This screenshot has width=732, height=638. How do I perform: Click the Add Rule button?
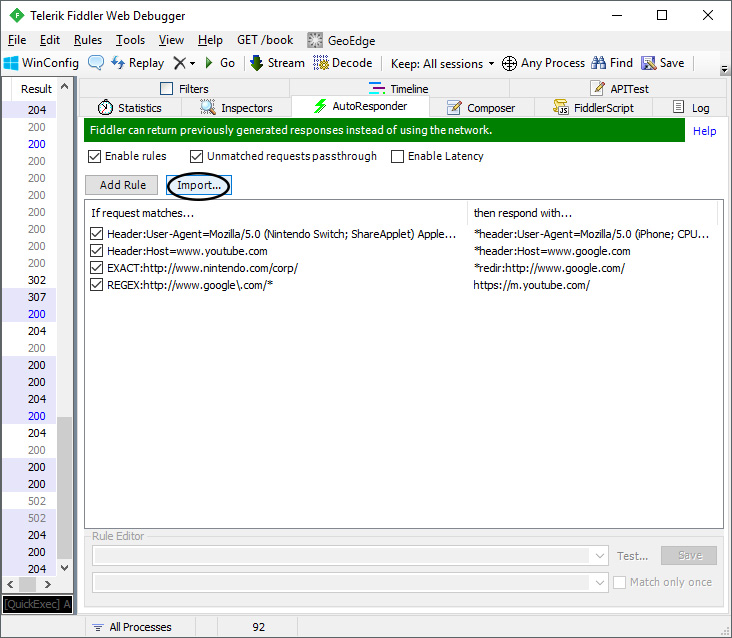click(x=121, y=185)
